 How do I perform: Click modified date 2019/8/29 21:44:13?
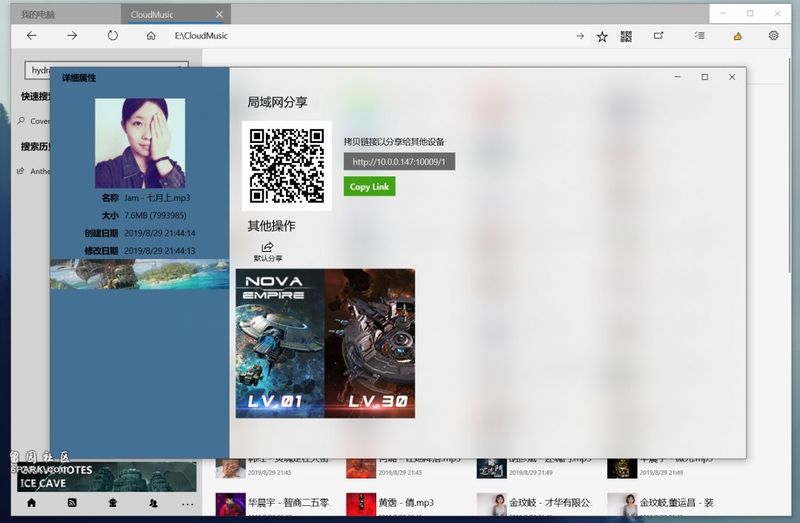[160, 251]
